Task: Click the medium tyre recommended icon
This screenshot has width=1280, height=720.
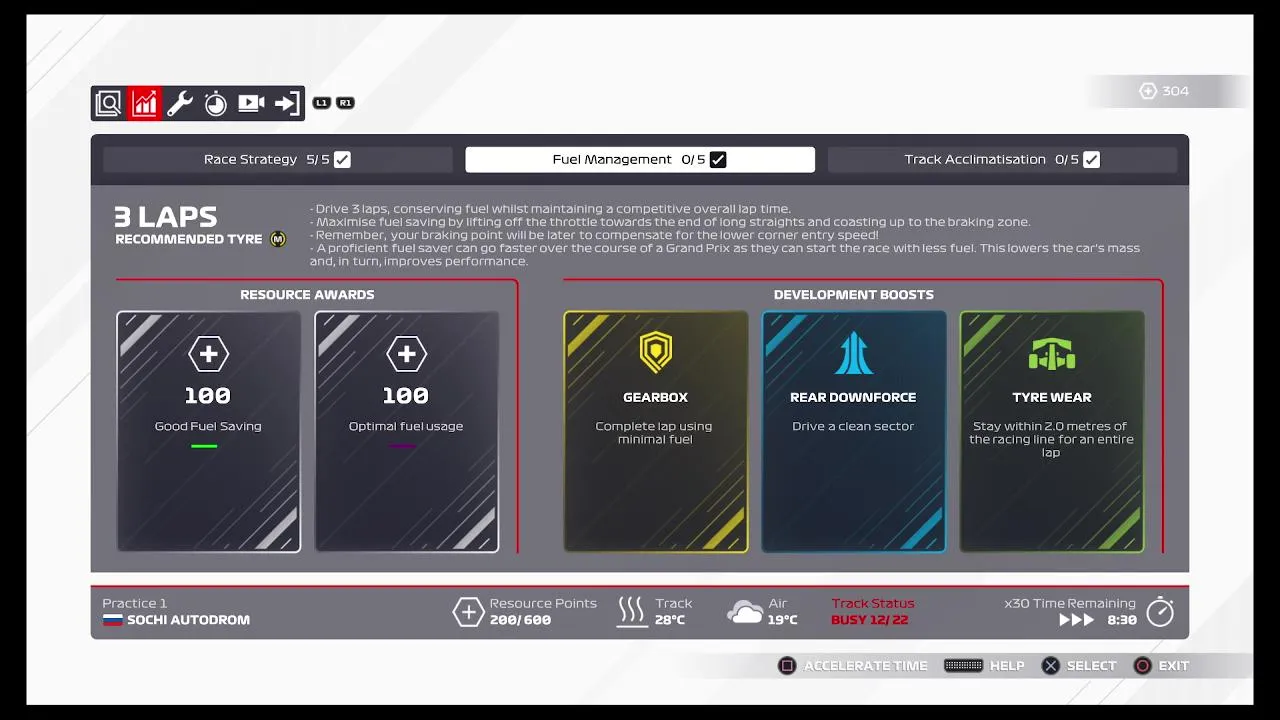Action: pyautogui.click(x=278, y=239)
